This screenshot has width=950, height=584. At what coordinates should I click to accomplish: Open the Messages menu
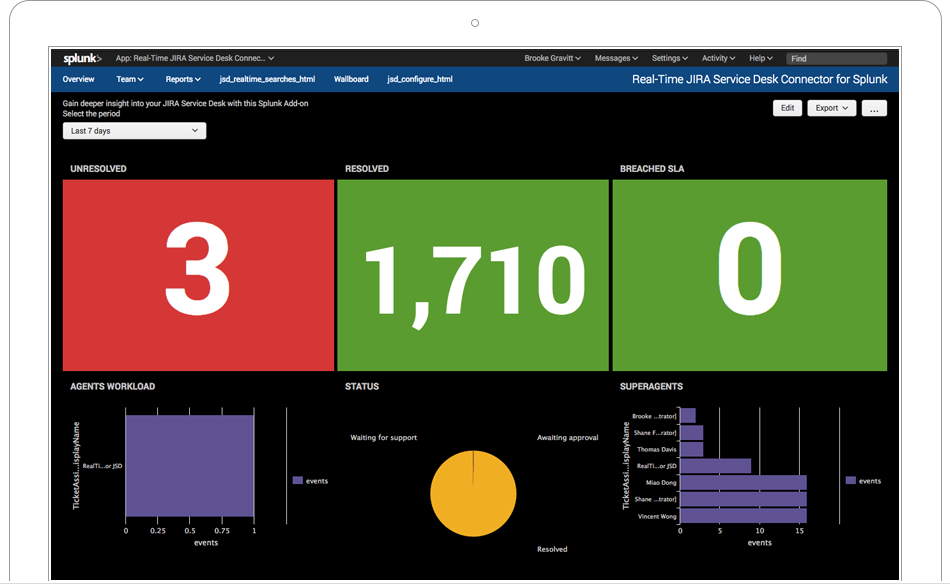[x=616, y=58]
